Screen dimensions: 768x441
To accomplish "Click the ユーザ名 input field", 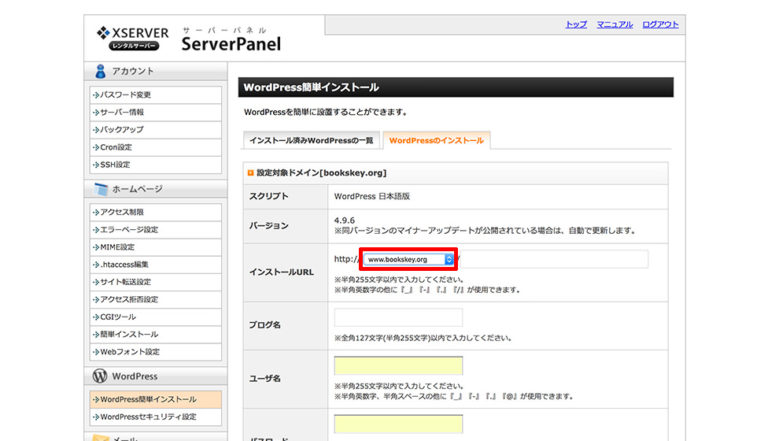I will click(x=398, y=366).
